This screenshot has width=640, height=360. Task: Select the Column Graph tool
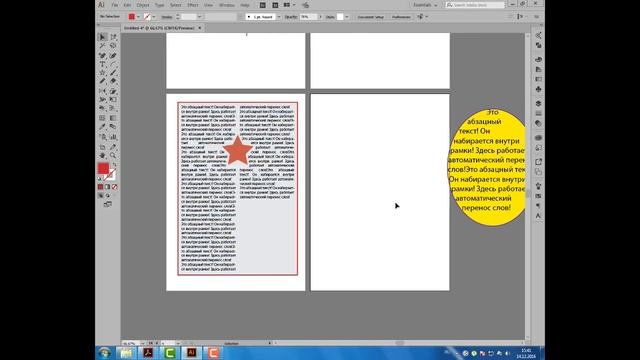tap(113, 137)
